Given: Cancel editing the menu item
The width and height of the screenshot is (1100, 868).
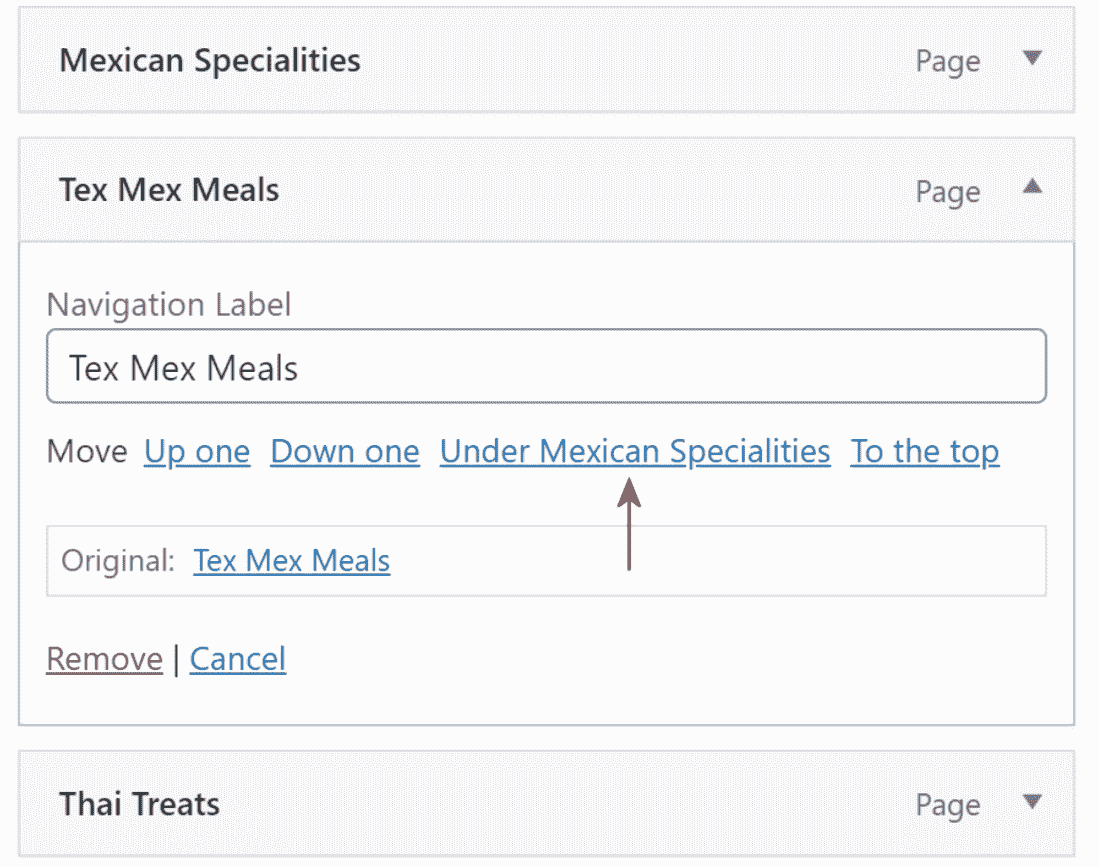Looking at the screenshot, I should pos(238,659).
